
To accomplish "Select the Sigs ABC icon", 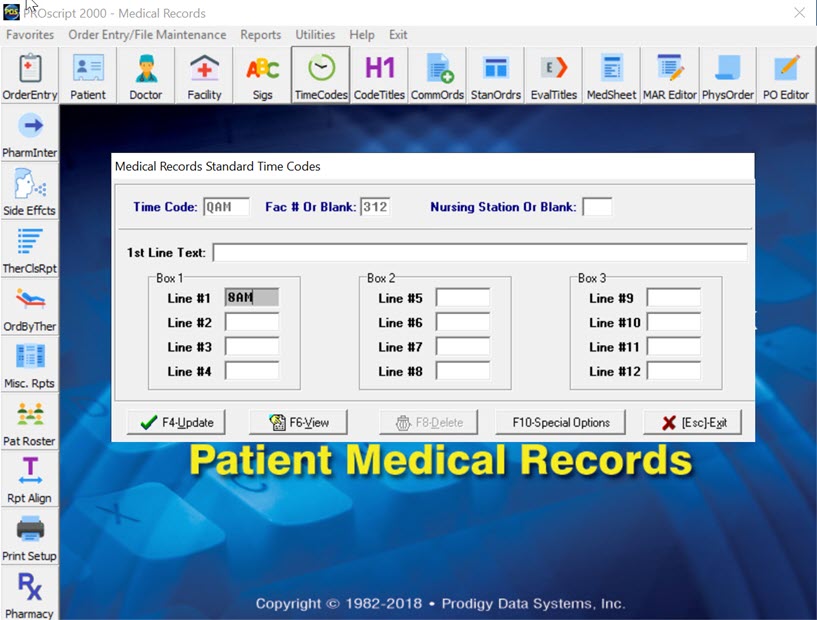I will coord(262,75).
